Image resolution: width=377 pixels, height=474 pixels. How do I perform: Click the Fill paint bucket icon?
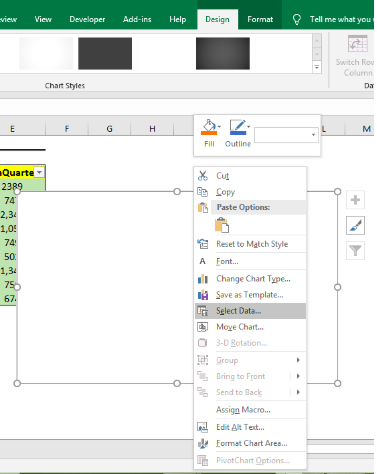click(209, 127)
